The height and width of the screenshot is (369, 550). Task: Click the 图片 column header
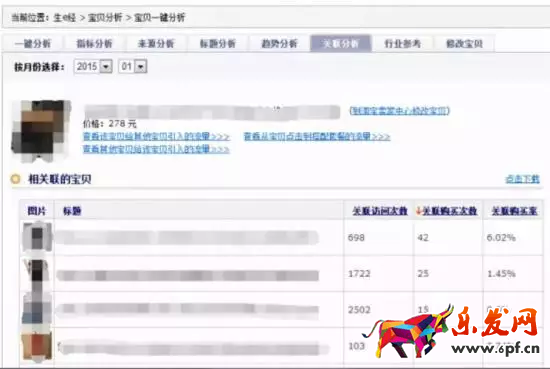[37, 211]
